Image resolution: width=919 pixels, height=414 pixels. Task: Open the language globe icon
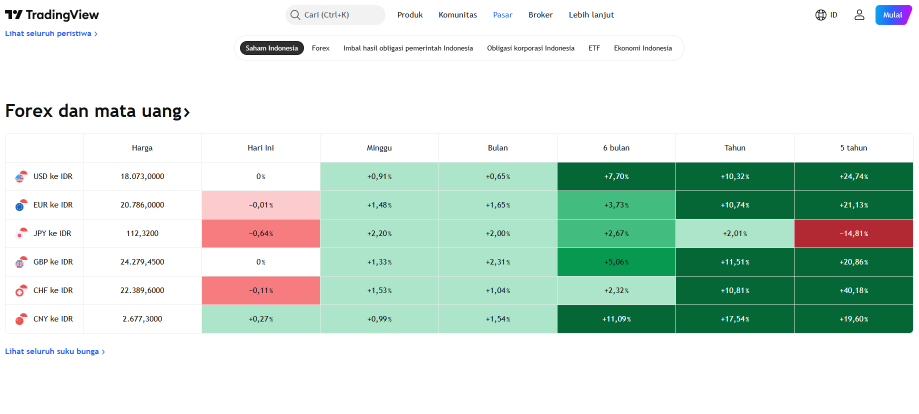(821, 15)
